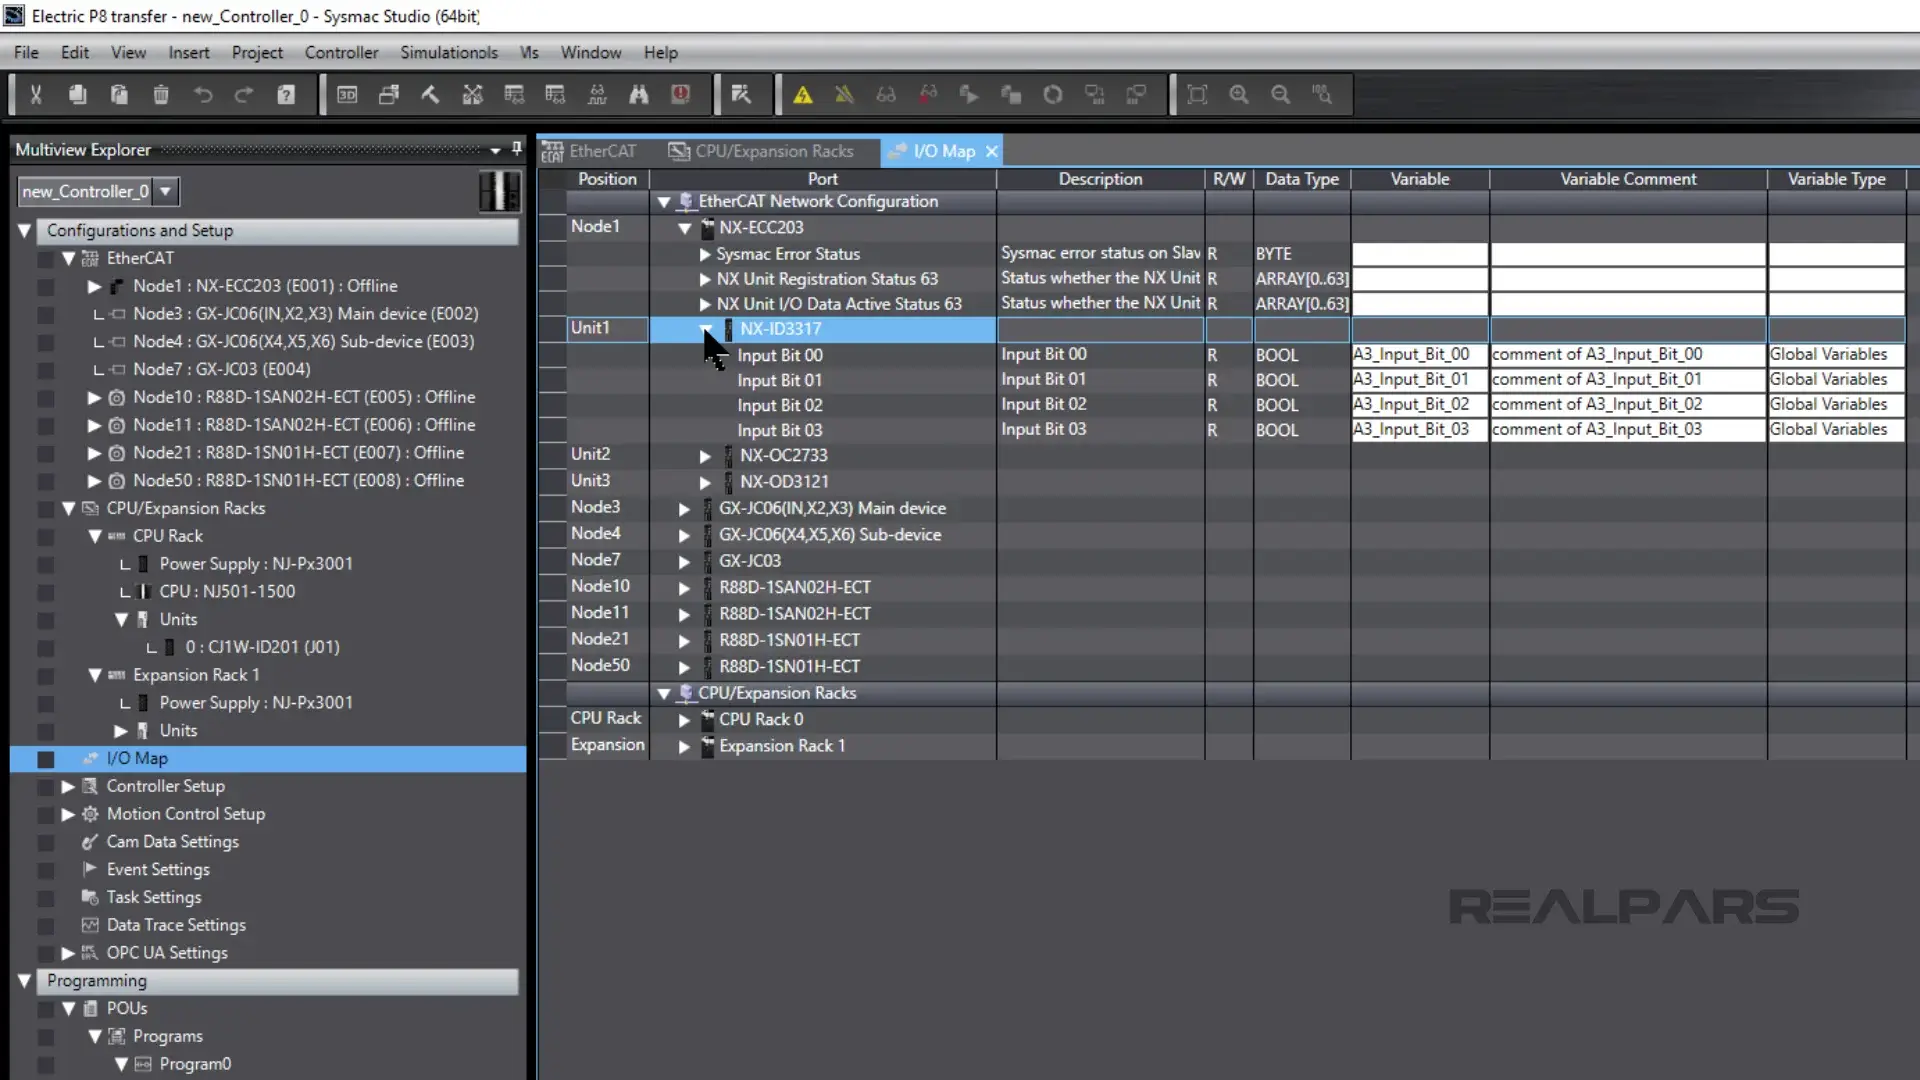Open the 3D visualization view

point(348,94)
